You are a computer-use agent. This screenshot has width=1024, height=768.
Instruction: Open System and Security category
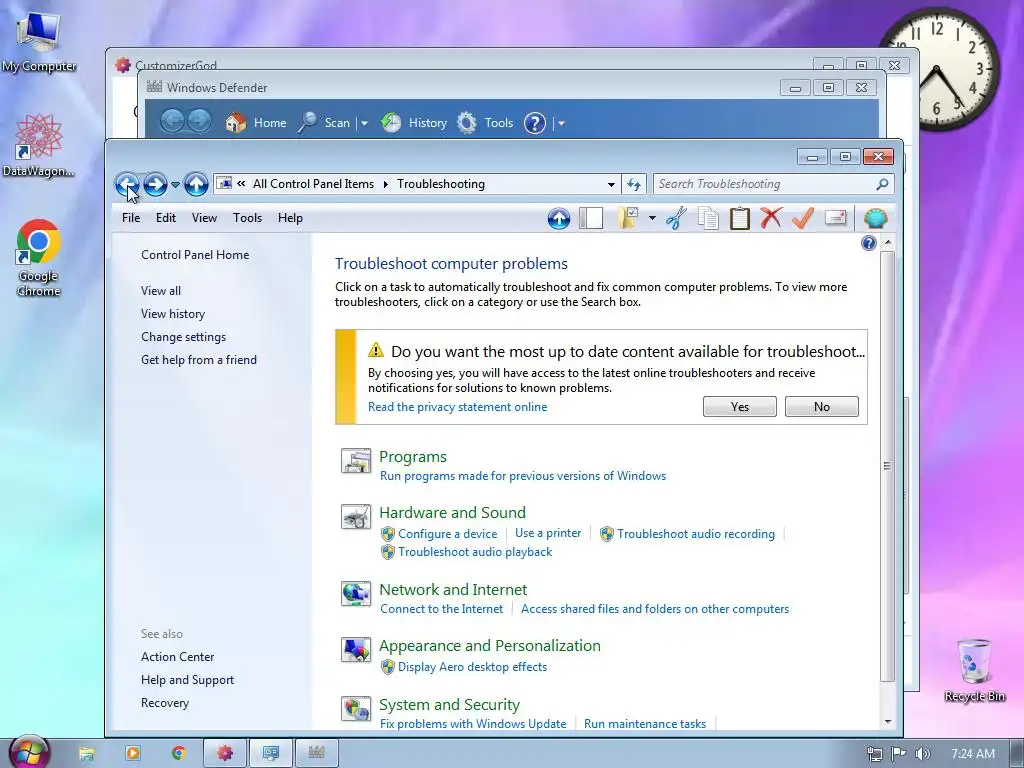[x=449, y=705]
